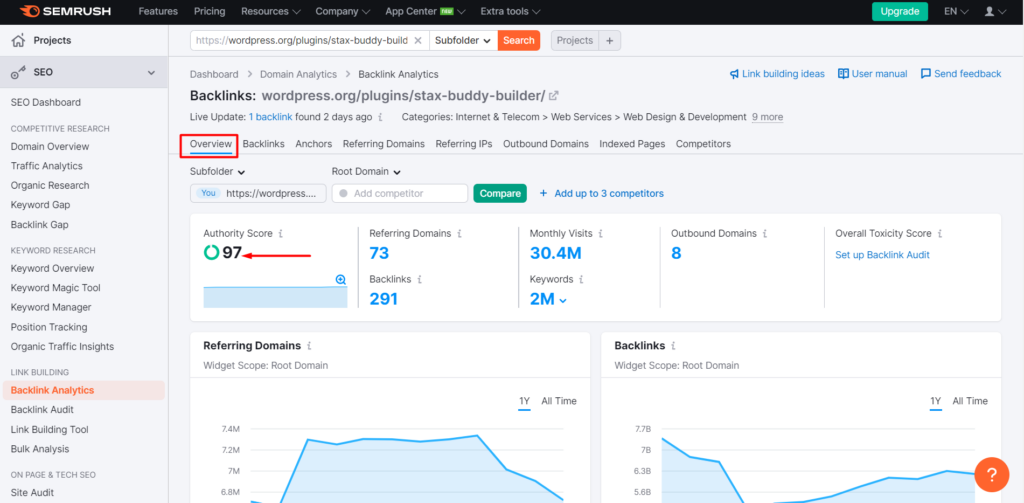Image resolution: width=1024 pixels, height=503 pixels.
Task: Switch to the Anchors tab
Action: click(x=313, y=144)
